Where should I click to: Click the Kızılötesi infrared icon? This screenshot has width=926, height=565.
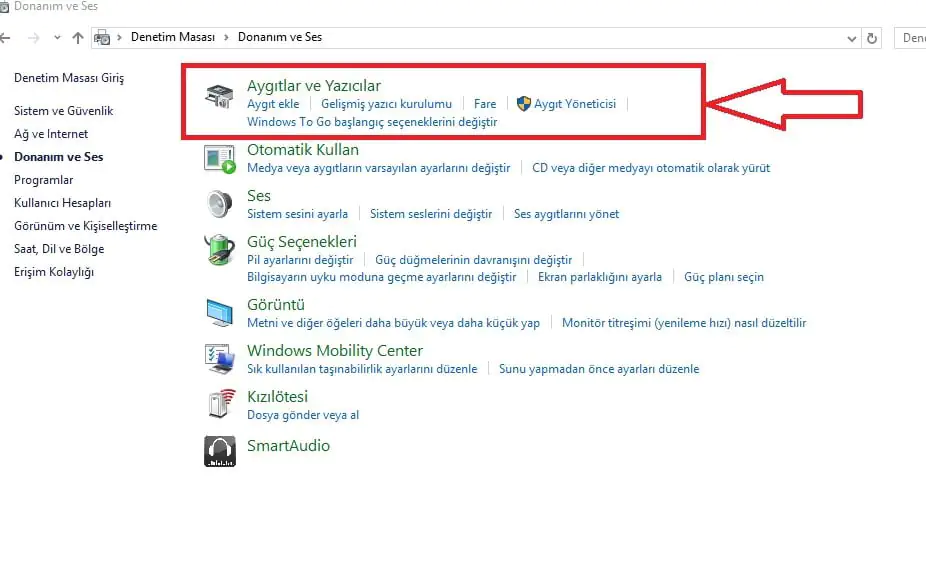[x=221, y=404]
